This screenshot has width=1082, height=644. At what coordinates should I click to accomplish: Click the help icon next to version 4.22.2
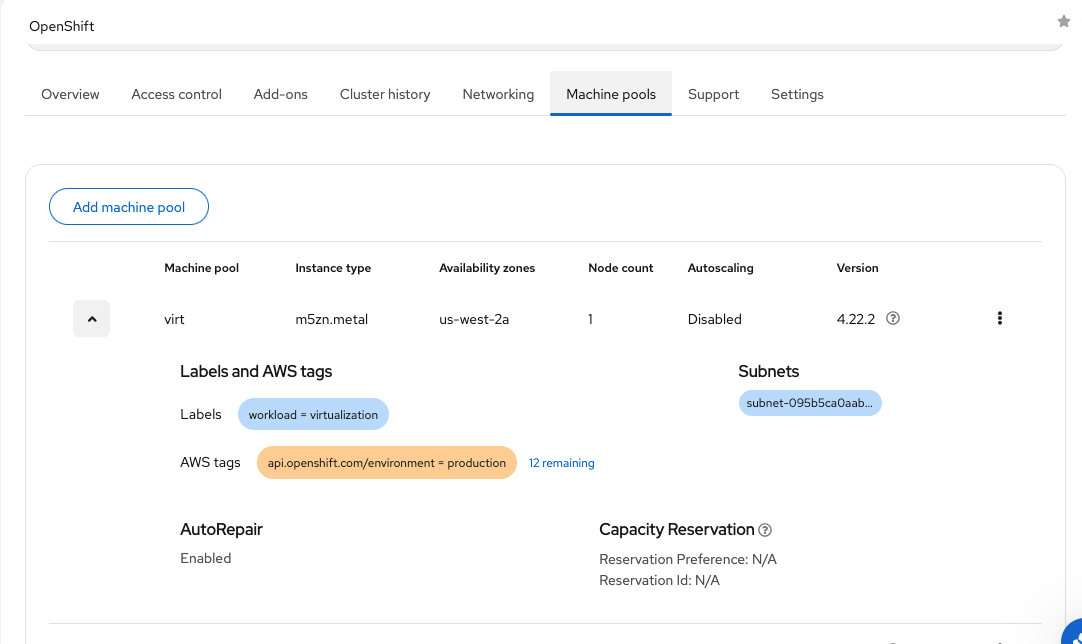click(x=893, y=318)
